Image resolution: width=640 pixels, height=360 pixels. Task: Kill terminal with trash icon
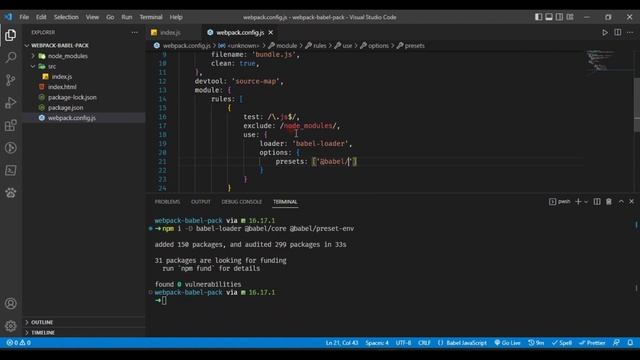click(609, 202)
